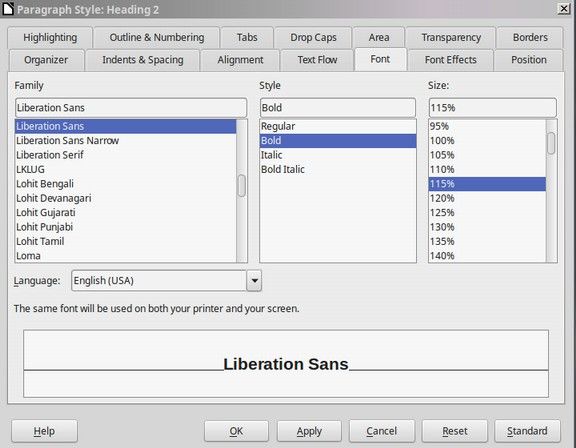
Task: Open the Indents & Spacing tab
Action: tap(143, 60)
